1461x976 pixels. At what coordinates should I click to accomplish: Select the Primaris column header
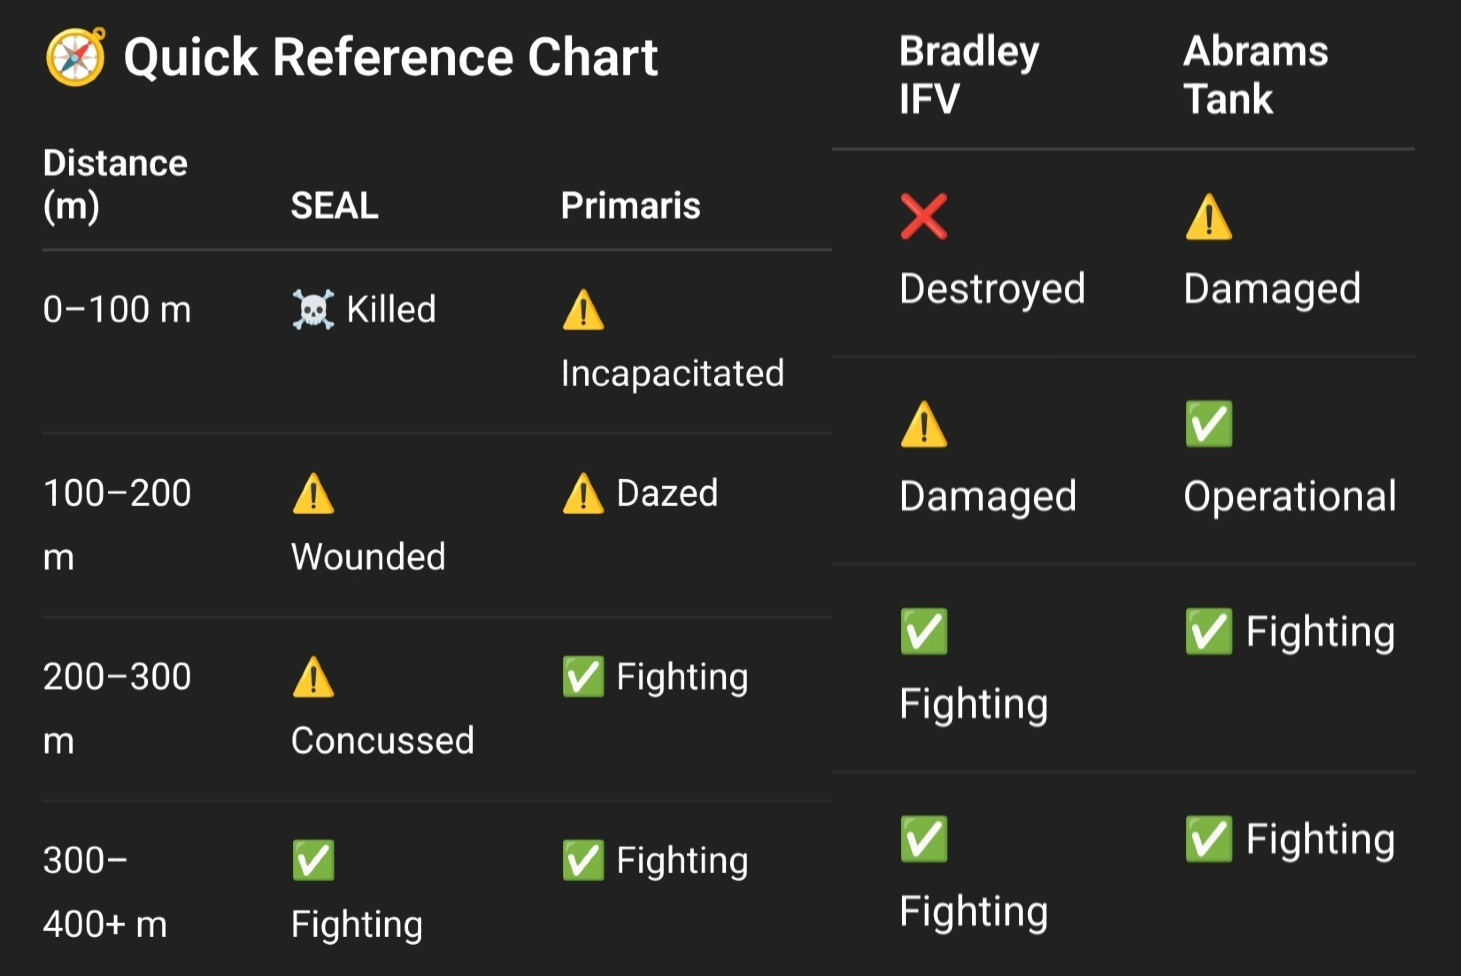pos(631,206)
